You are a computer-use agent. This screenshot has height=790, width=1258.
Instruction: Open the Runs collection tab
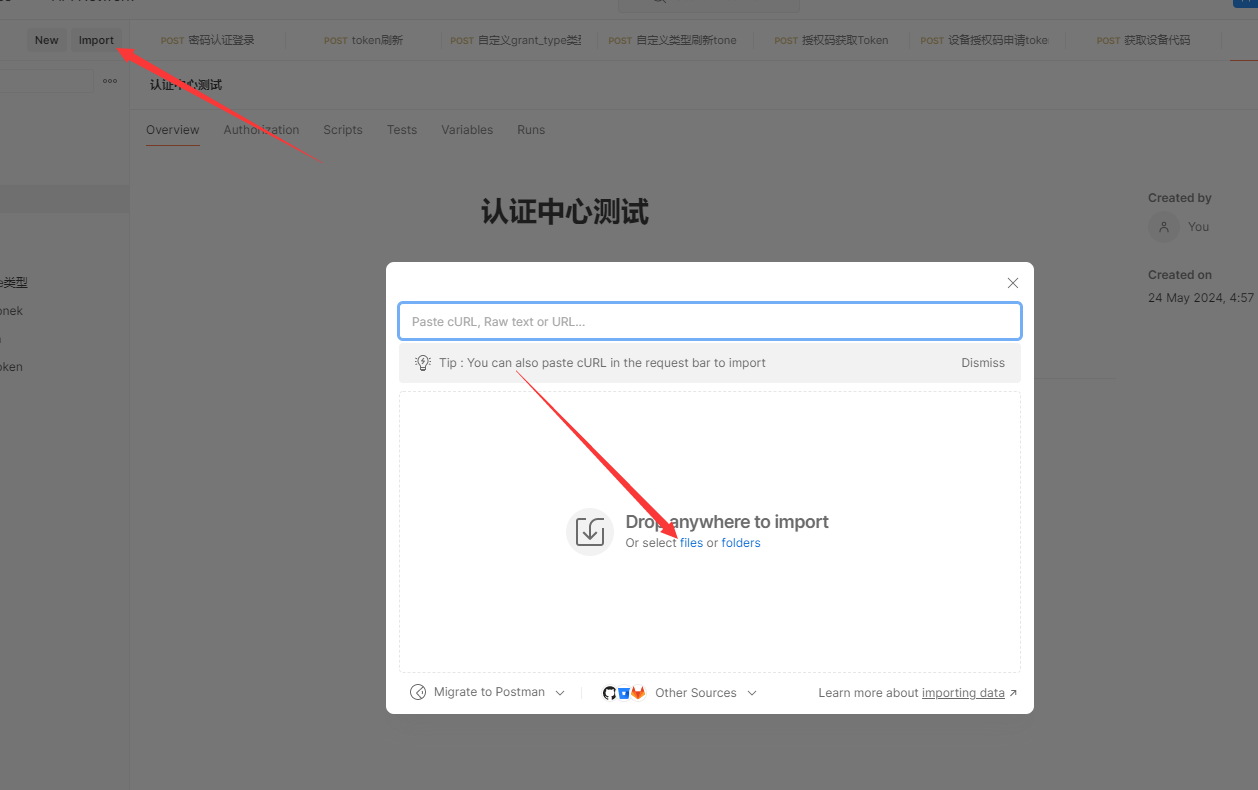531,130
